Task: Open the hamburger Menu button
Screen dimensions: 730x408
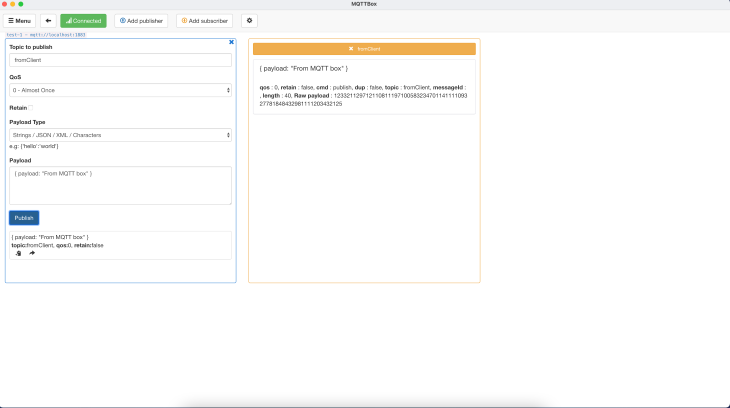Action: (x=20, y=20)
